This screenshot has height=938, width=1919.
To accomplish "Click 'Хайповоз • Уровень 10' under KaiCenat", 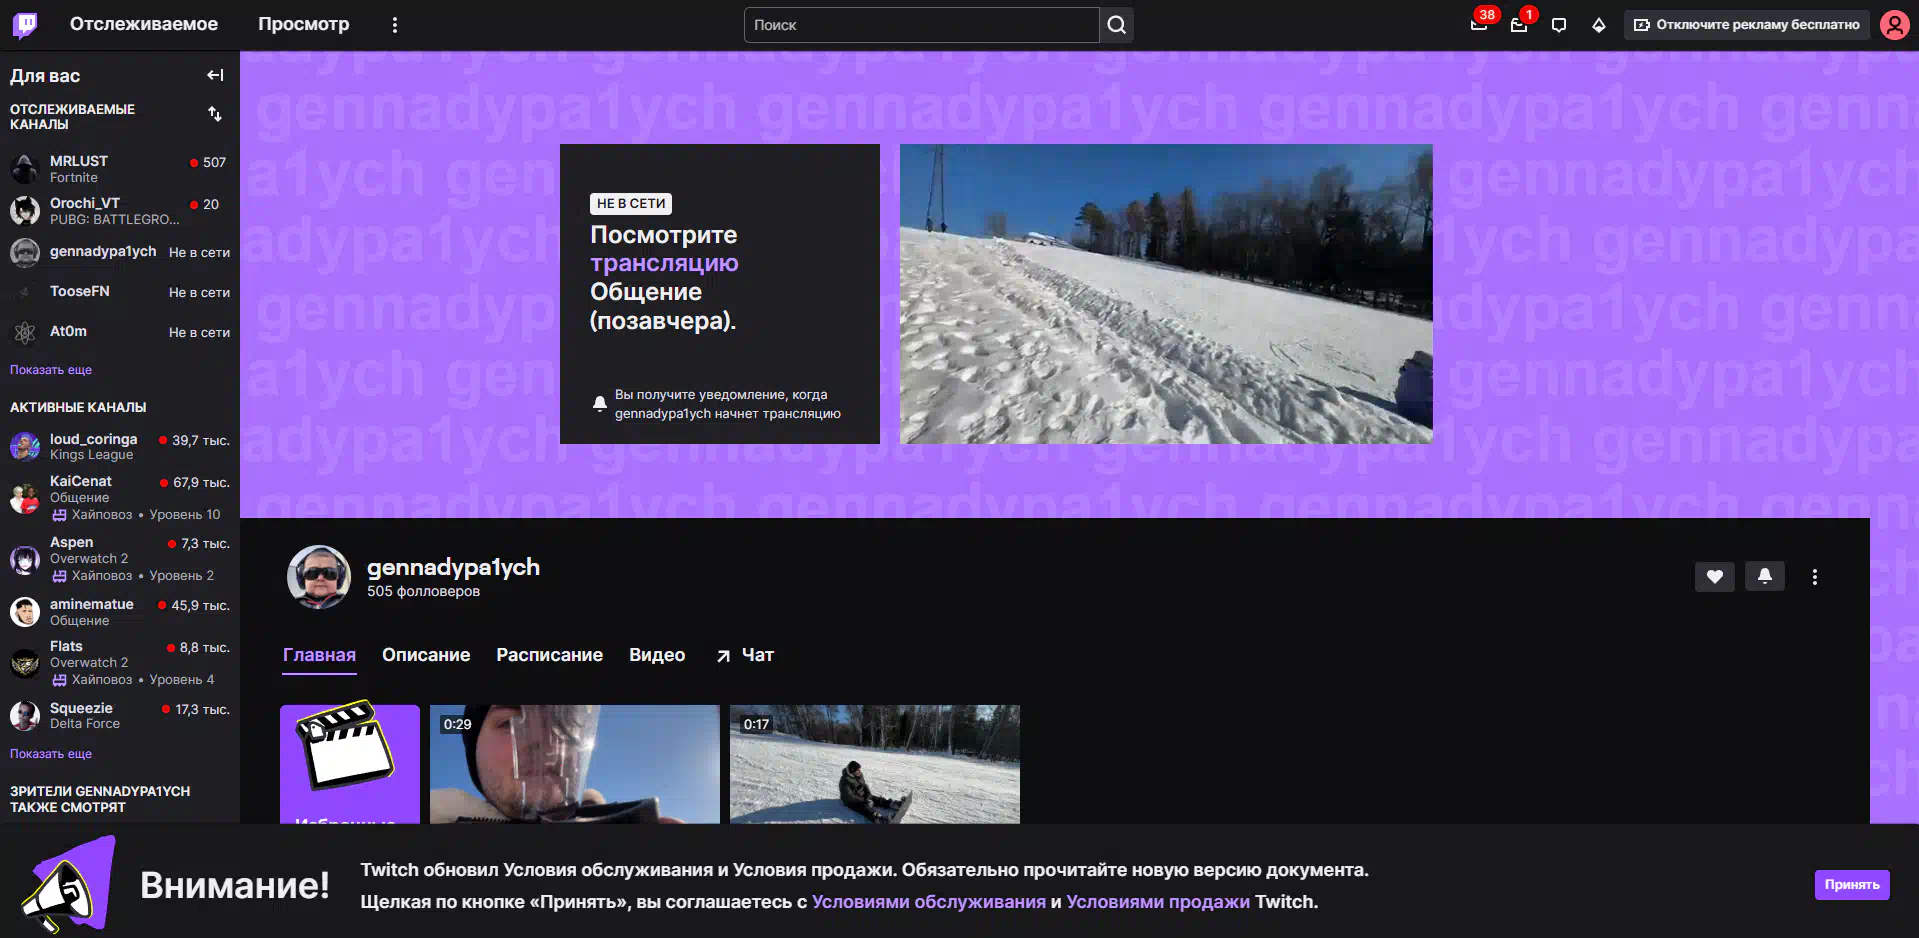I will click(136, 515).
